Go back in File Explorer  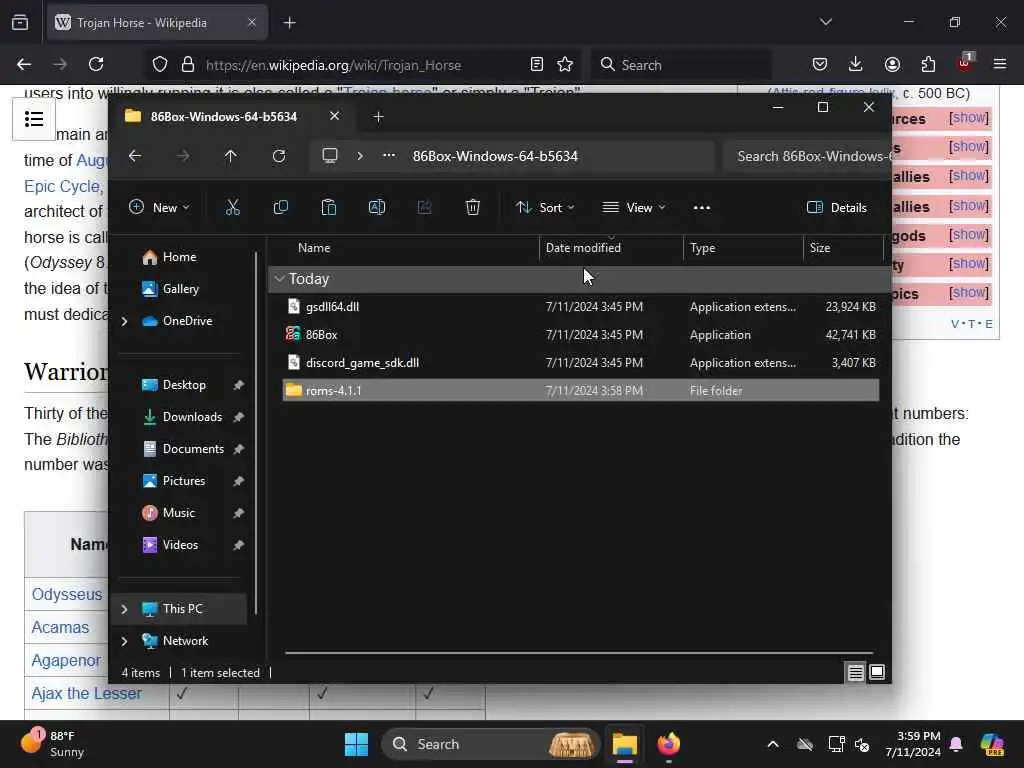(x=135, y=156)
